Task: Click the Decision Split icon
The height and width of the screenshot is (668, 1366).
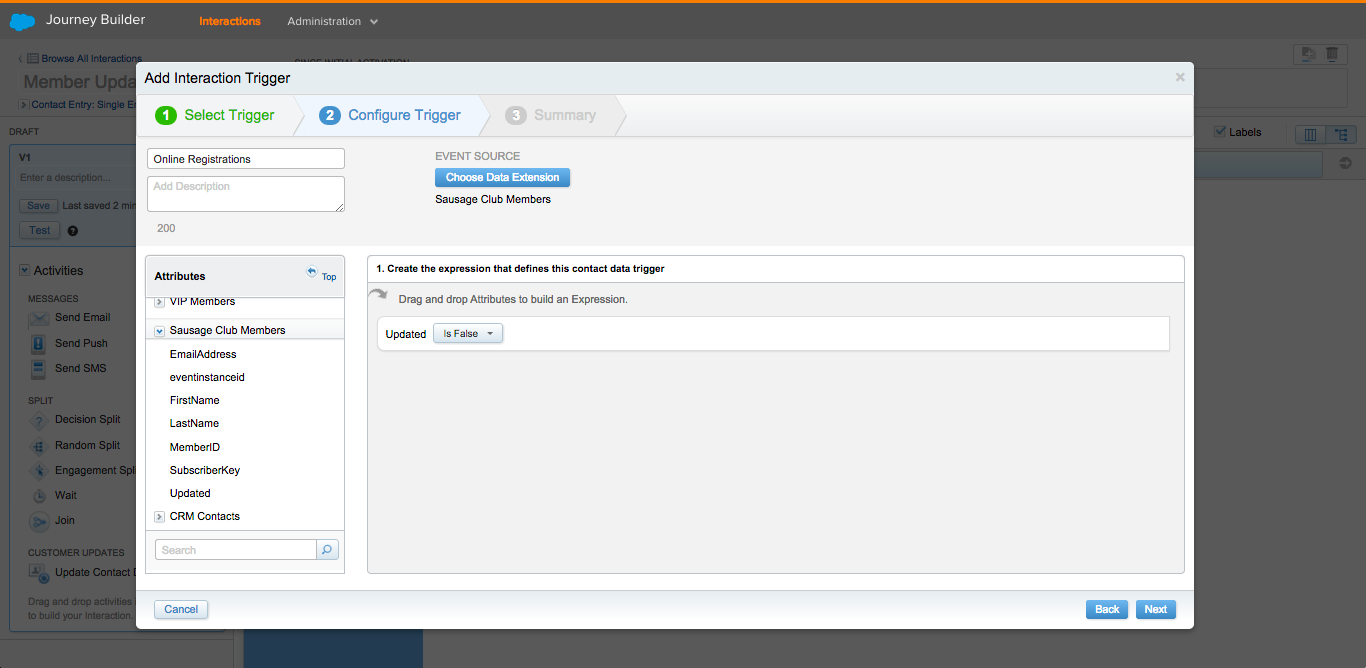Action: point(39,421)
